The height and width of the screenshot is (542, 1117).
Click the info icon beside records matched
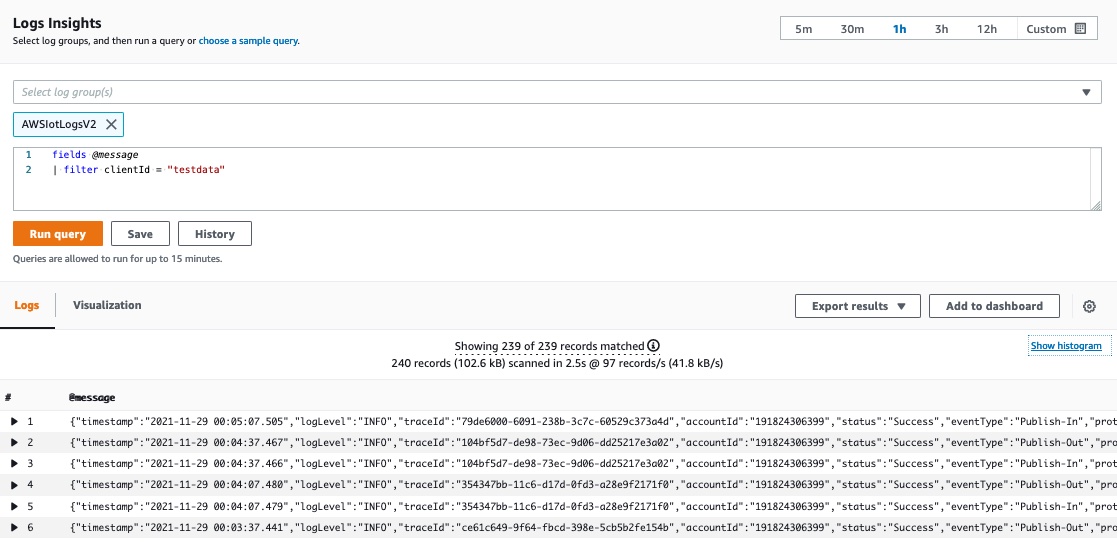click(653, 346)
